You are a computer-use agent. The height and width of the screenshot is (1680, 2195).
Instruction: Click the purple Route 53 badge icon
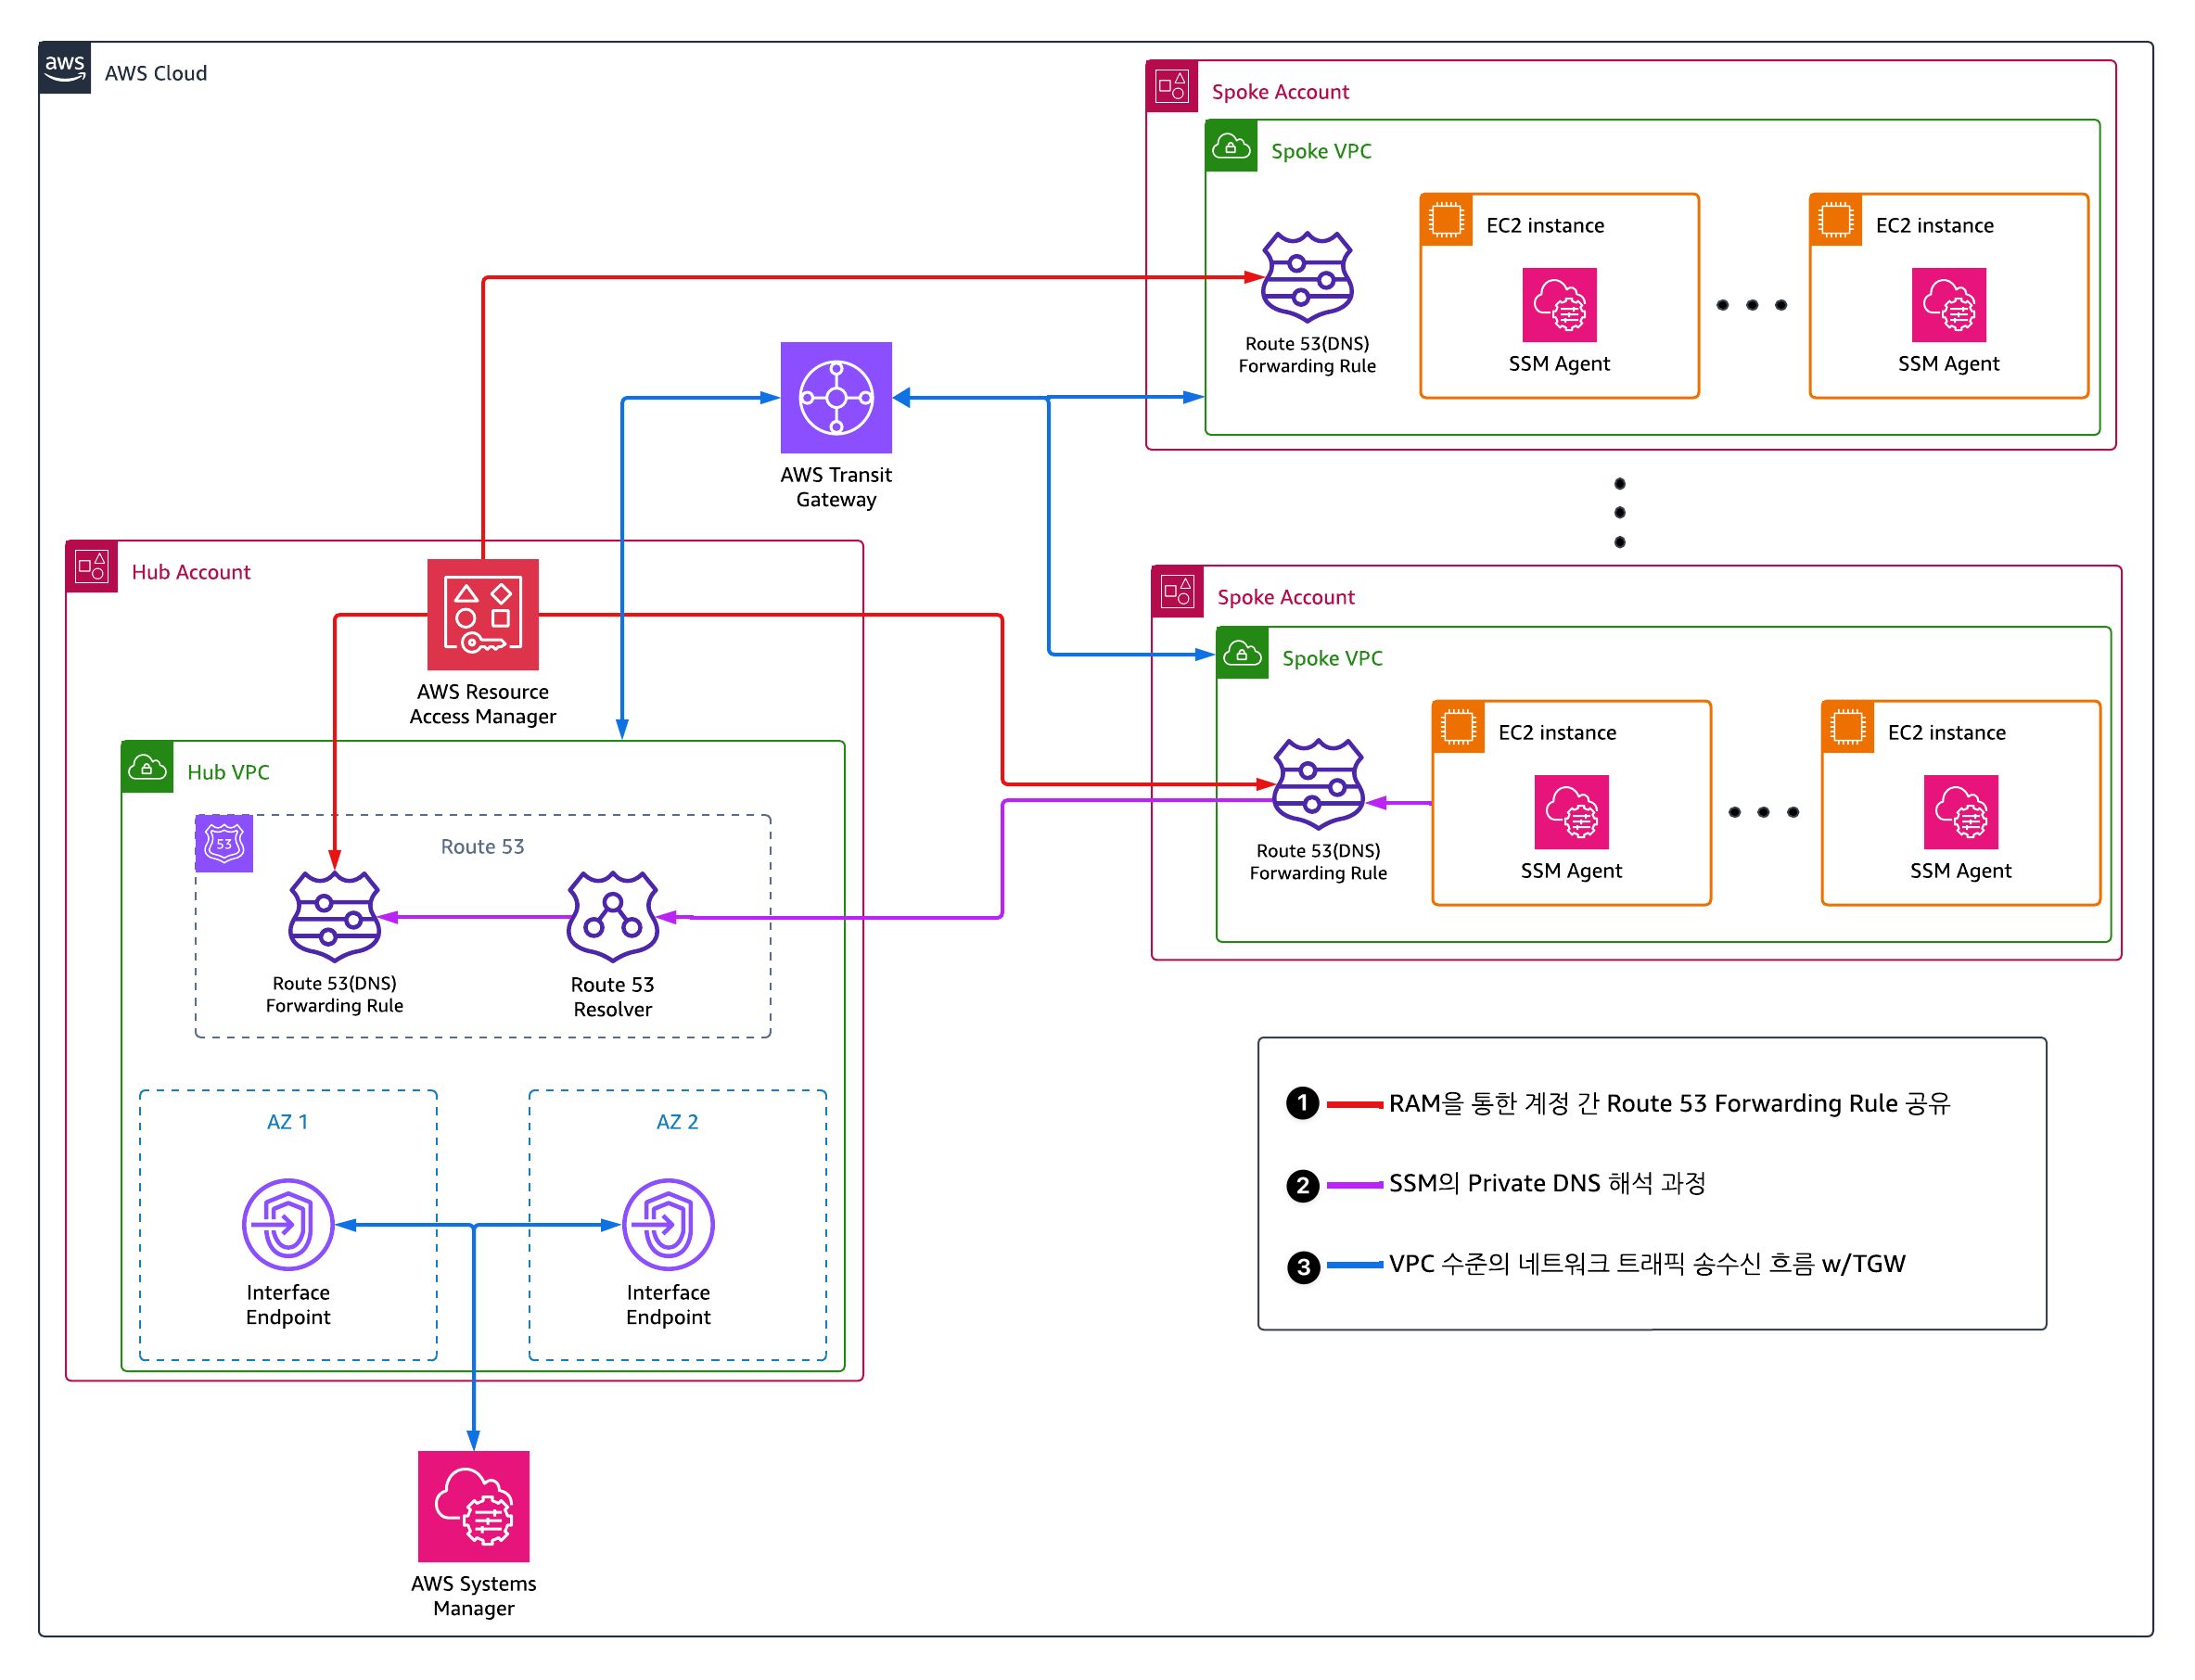[x=224, y=844]
